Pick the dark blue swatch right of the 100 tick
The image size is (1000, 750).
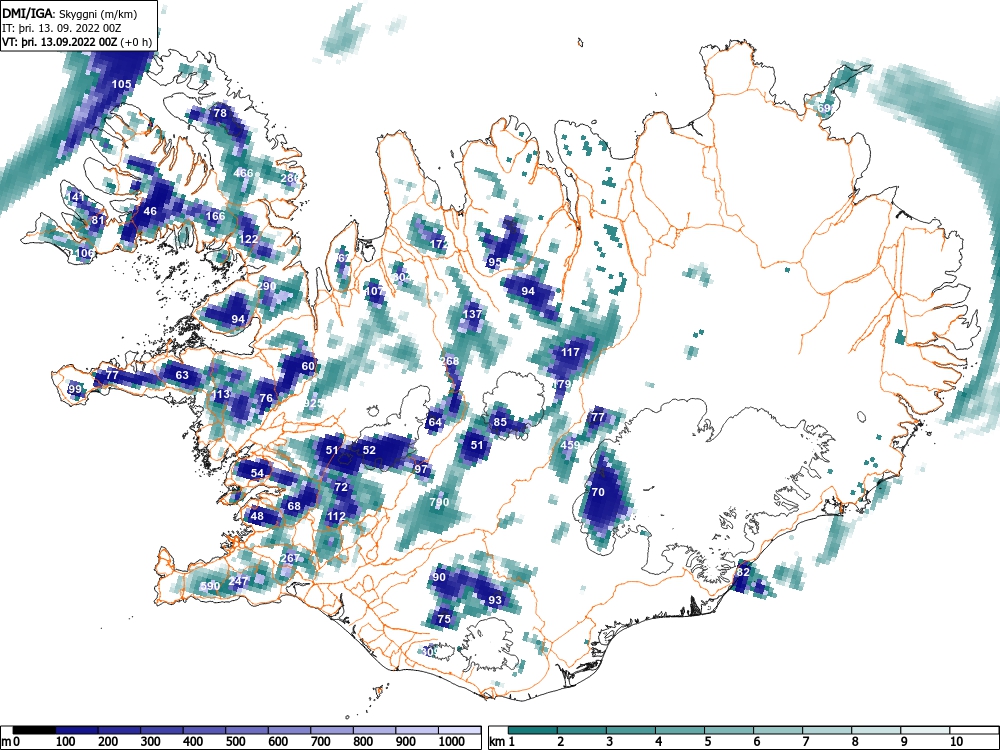tap(77, 730)
